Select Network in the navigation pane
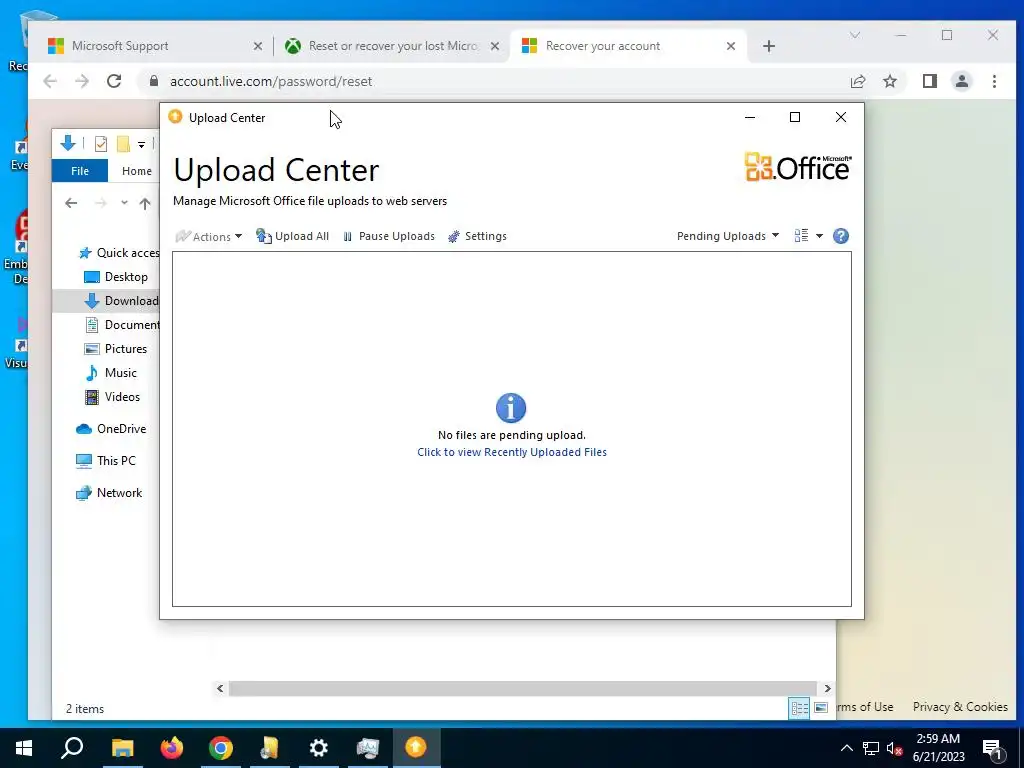The image size is (1024, 768). pyautogui.click(x=108, y=493)
